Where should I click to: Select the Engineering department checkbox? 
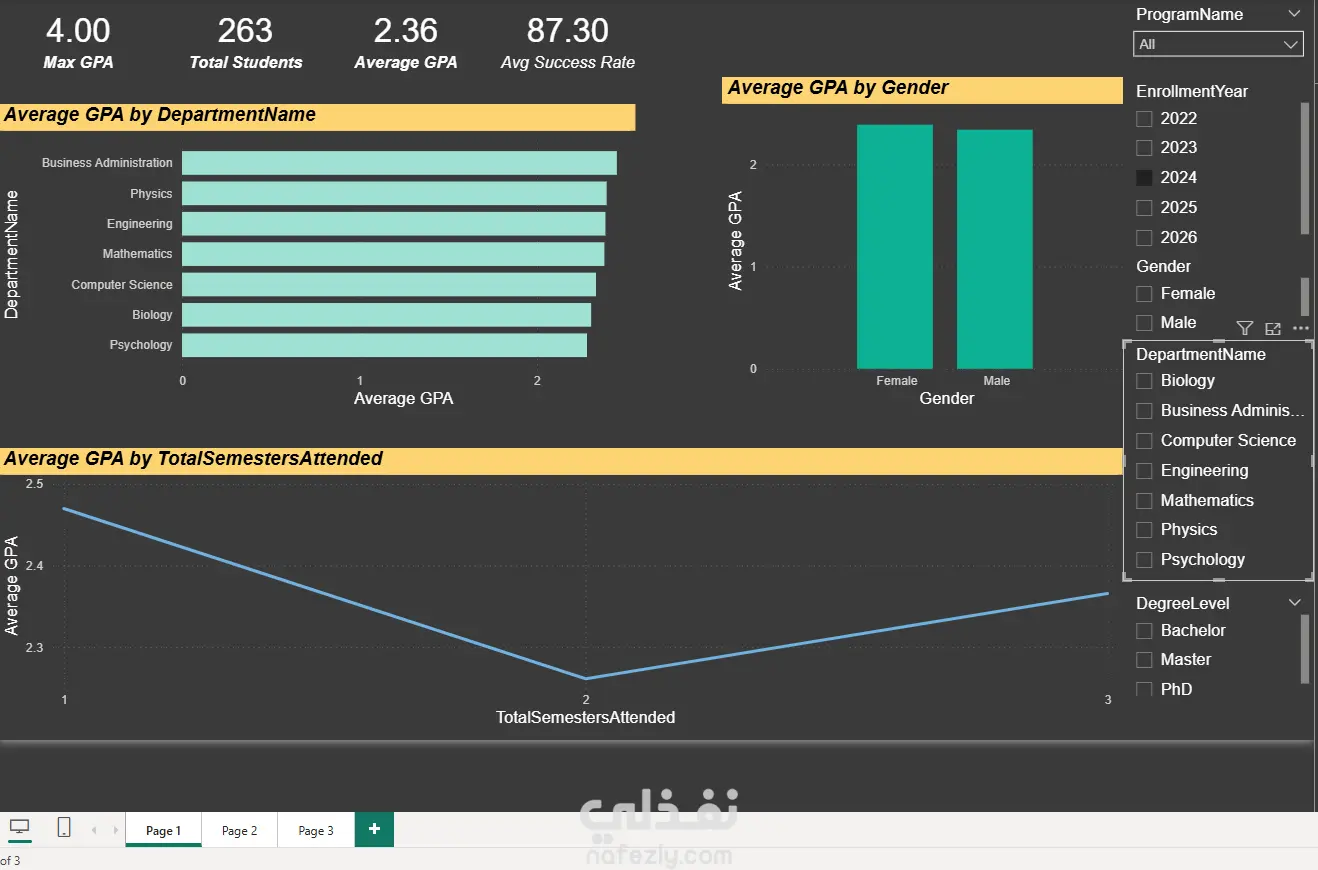click(x=1144, y=471)
